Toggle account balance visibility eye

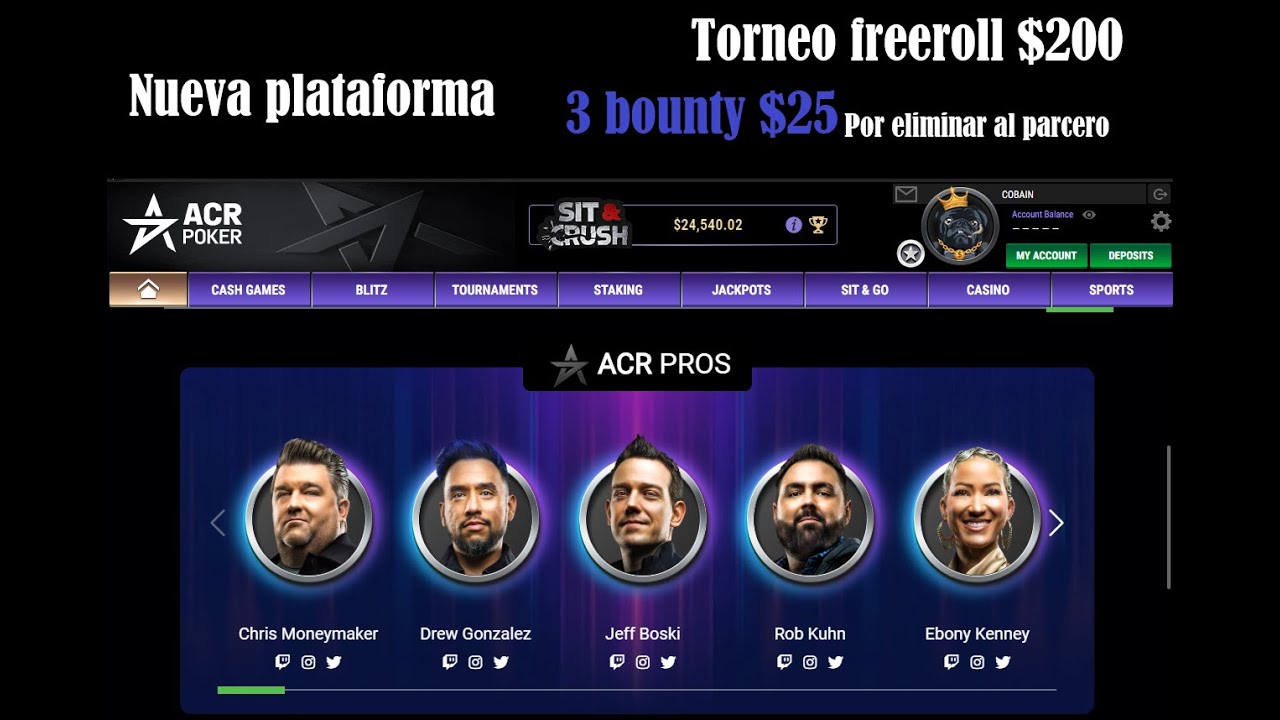1089,214
